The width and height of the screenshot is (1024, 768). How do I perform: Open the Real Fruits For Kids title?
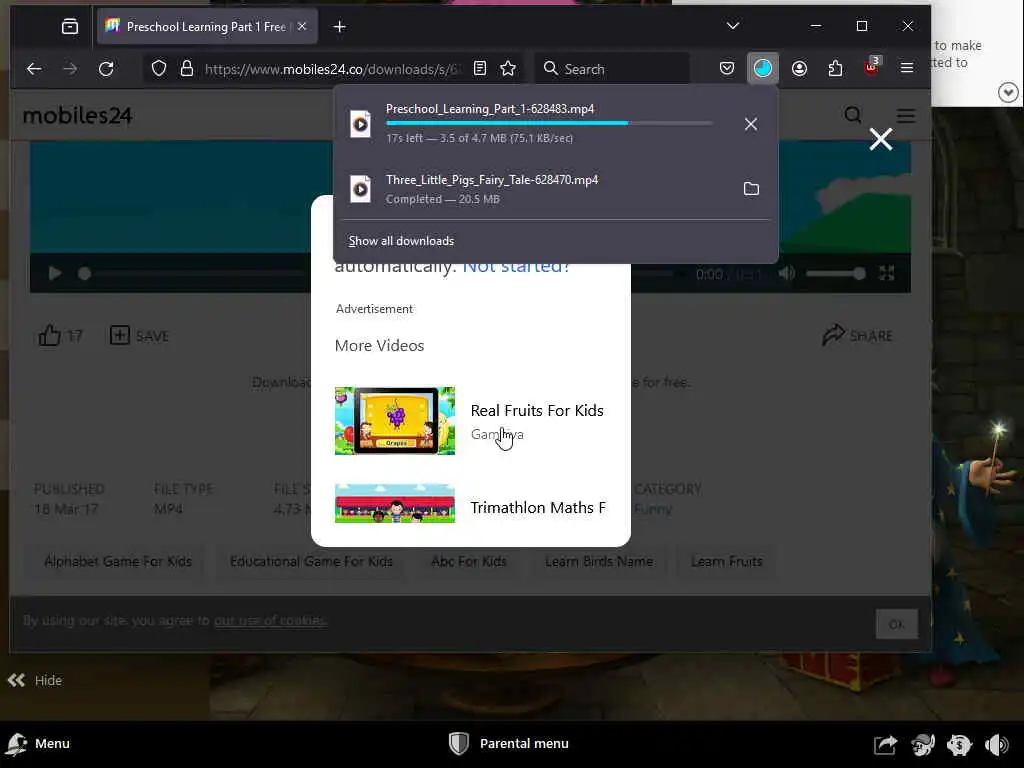pyautogui.click(x=537, y=411)
